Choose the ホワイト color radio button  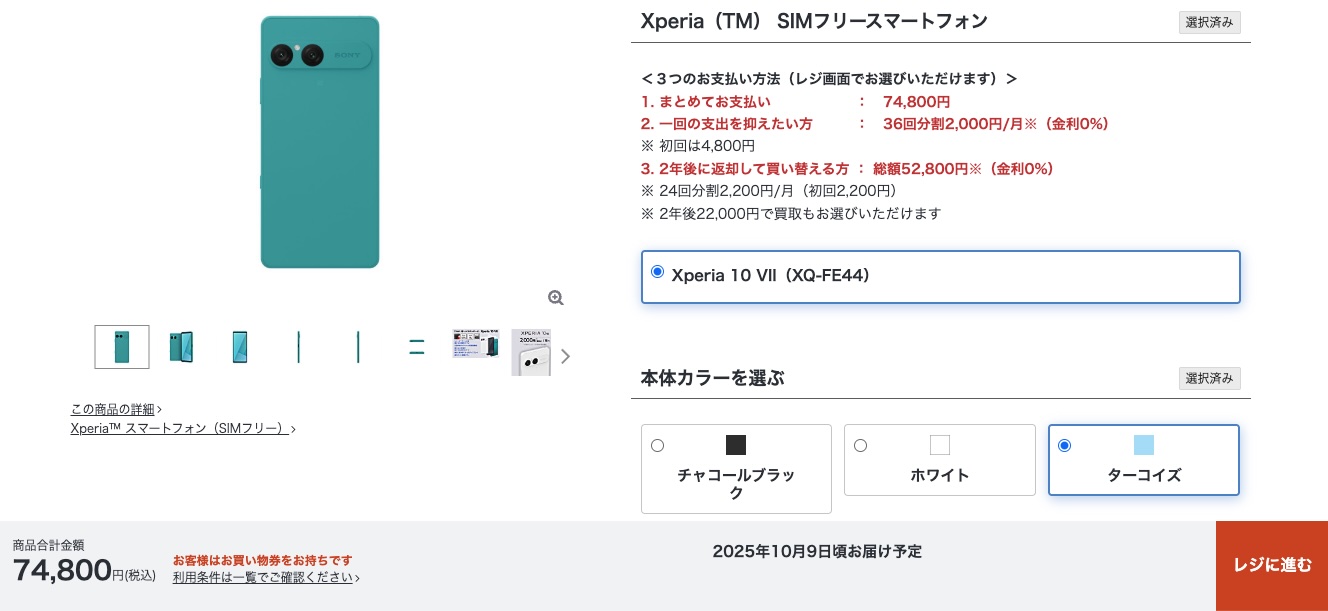pos(860,446)
